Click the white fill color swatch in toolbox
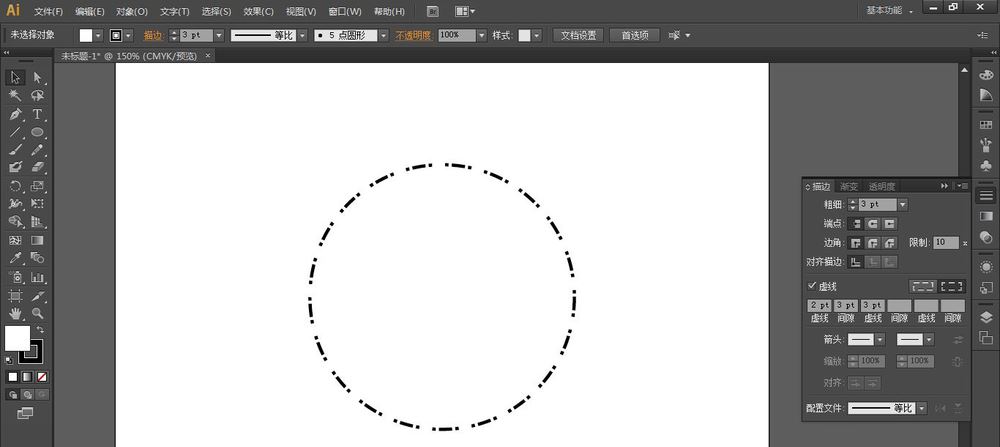Screen dimensions: 1000x447 click(17, 338)
